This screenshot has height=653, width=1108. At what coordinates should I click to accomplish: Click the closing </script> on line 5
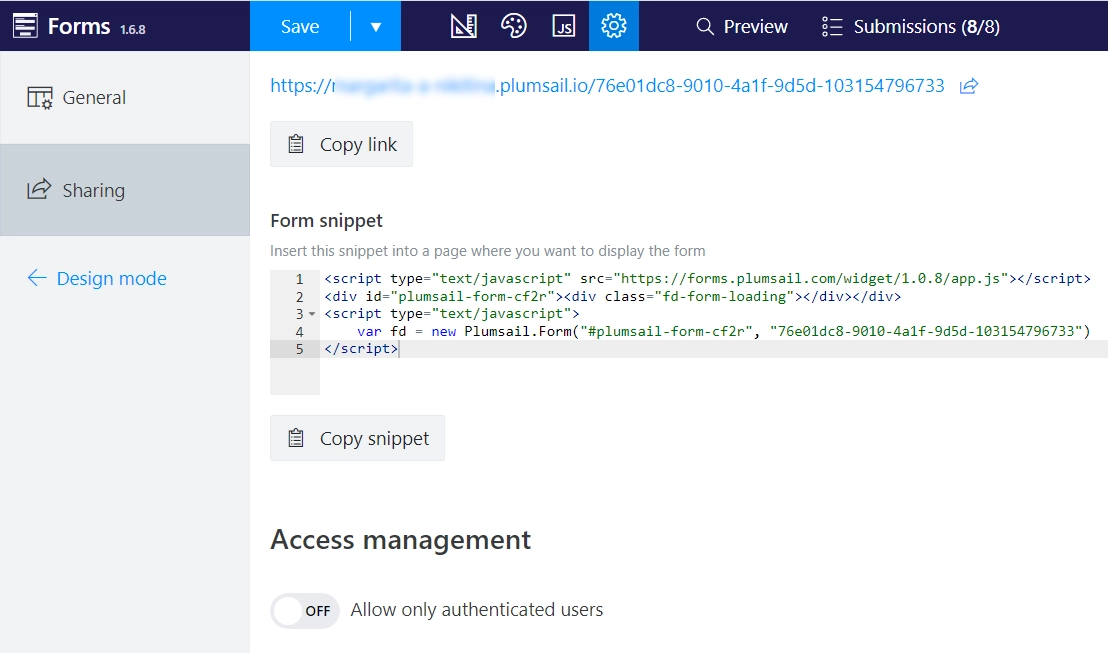[x=361, y=348]
